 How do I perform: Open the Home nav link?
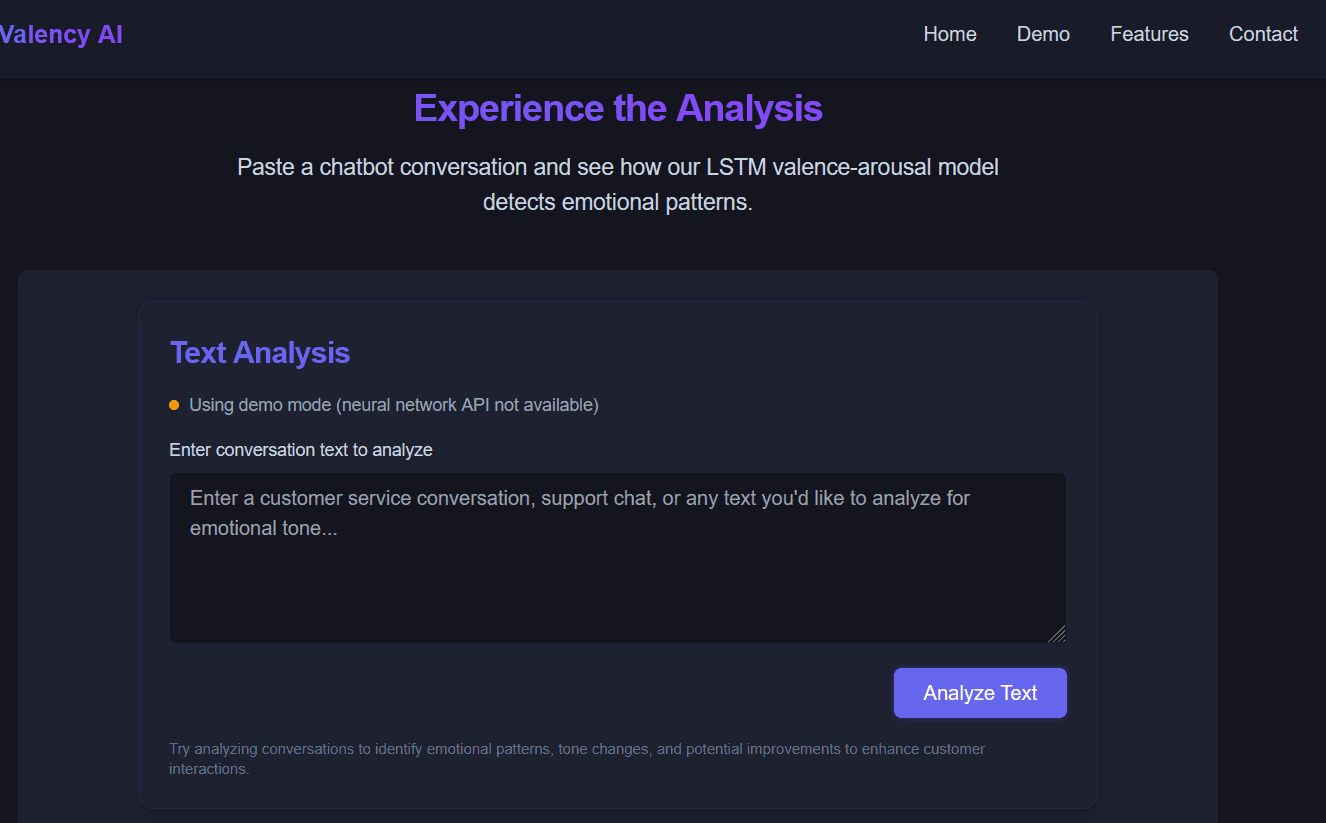pos(949,34)
